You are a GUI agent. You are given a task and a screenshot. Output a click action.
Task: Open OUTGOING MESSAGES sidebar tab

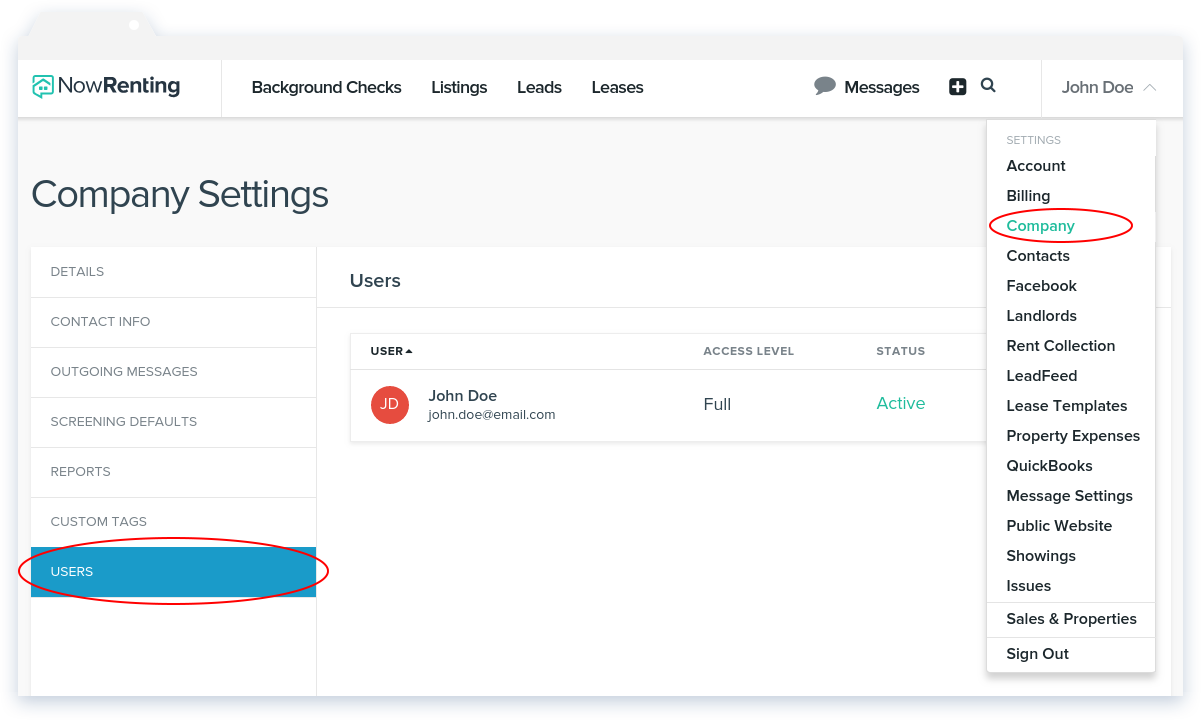(174, 372)
